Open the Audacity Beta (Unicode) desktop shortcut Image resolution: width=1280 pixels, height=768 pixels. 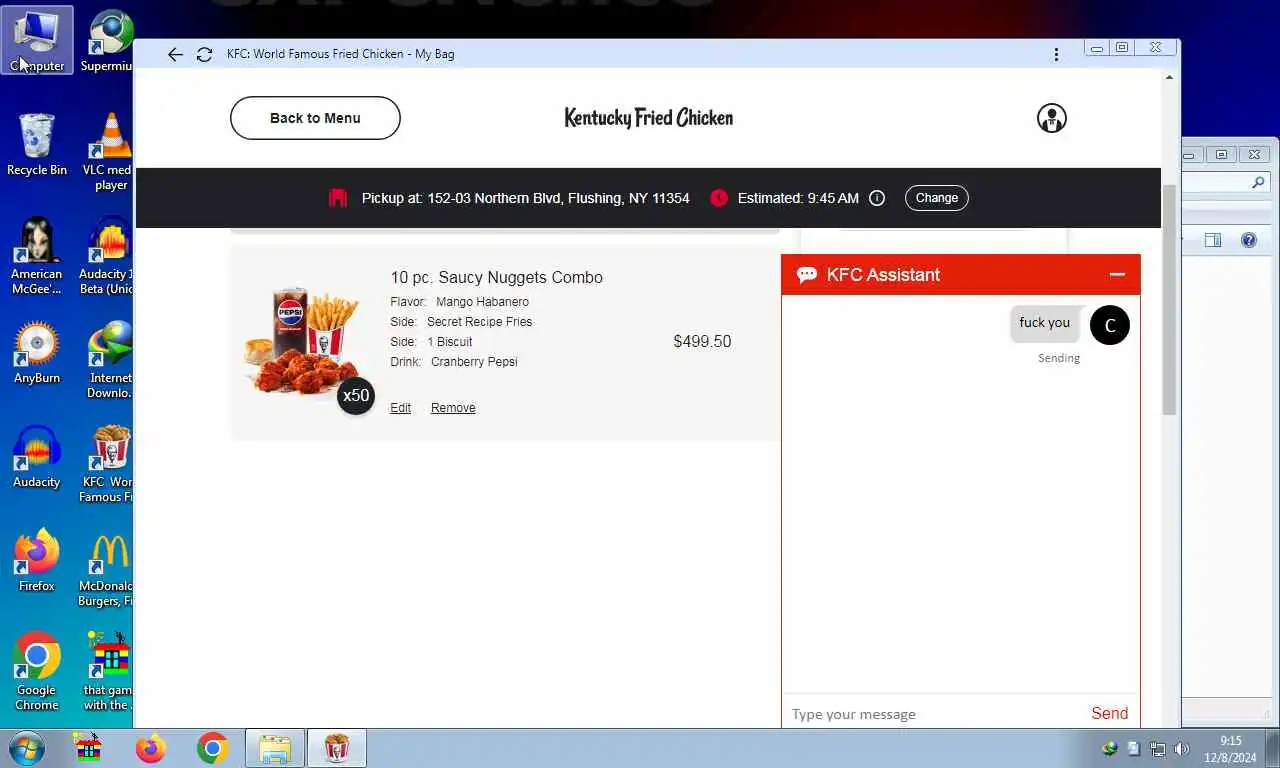tap(108, 256)
